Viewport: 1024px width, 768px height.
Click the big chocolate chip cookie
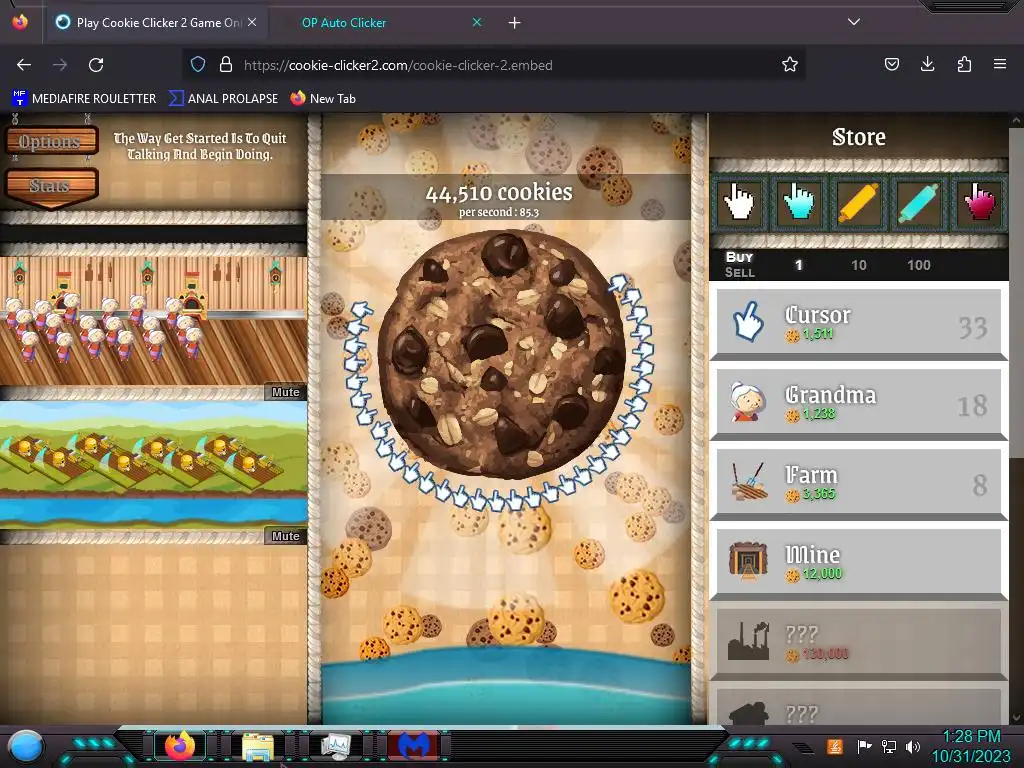(502, 354)
